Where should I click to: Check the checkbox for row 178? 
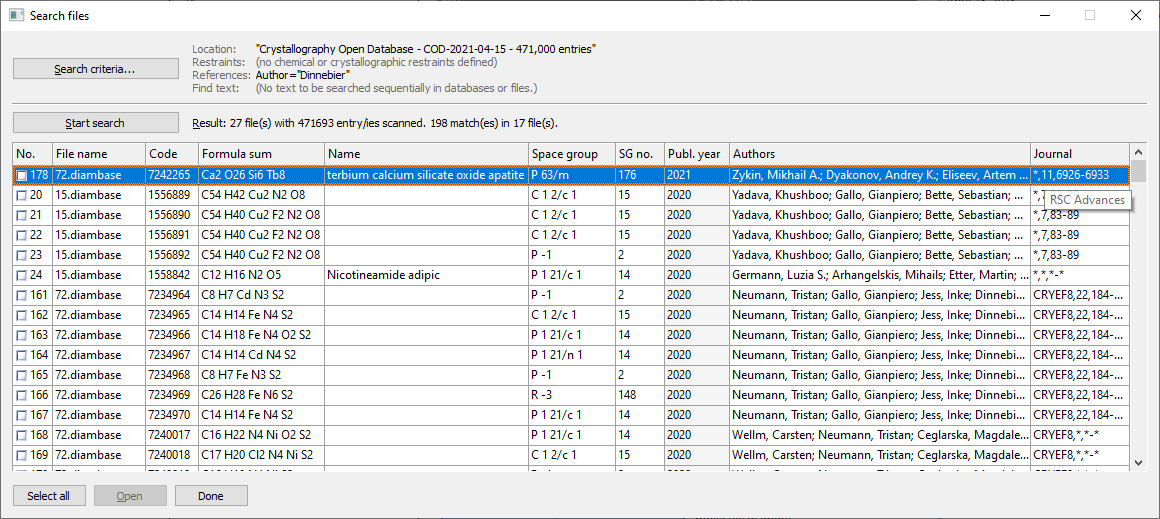pos(22,175)
